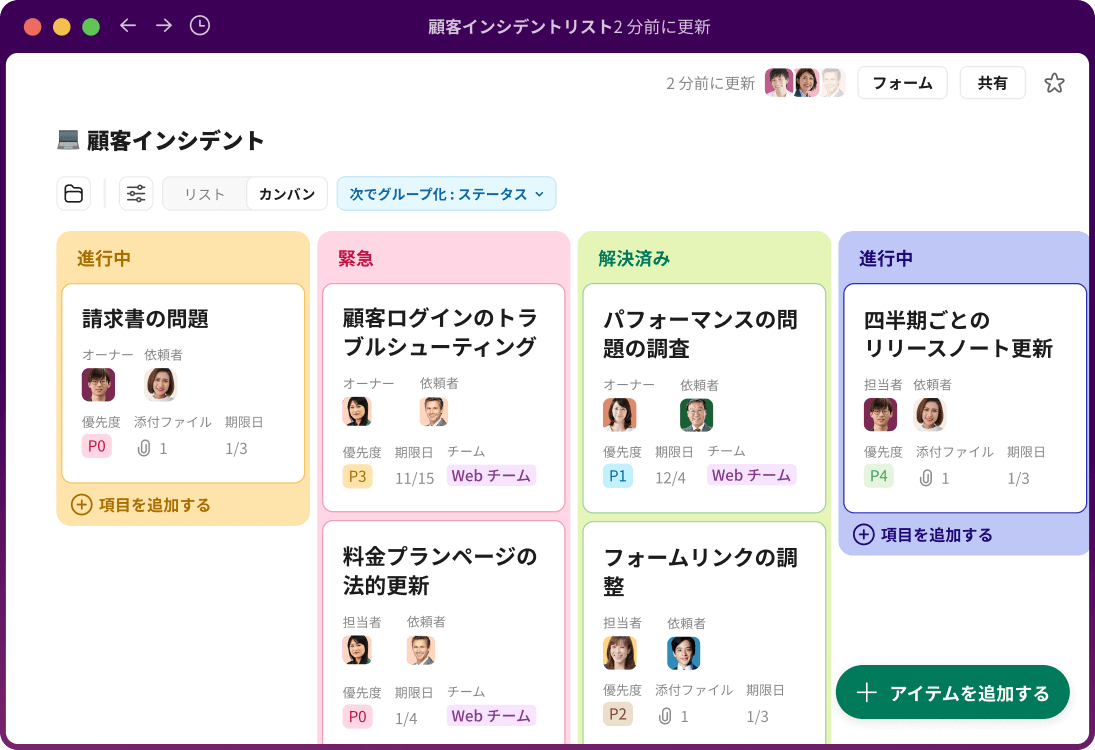
Task: Click the P3 priority chip on 顧客ログイン card
Action: (357, 475)
